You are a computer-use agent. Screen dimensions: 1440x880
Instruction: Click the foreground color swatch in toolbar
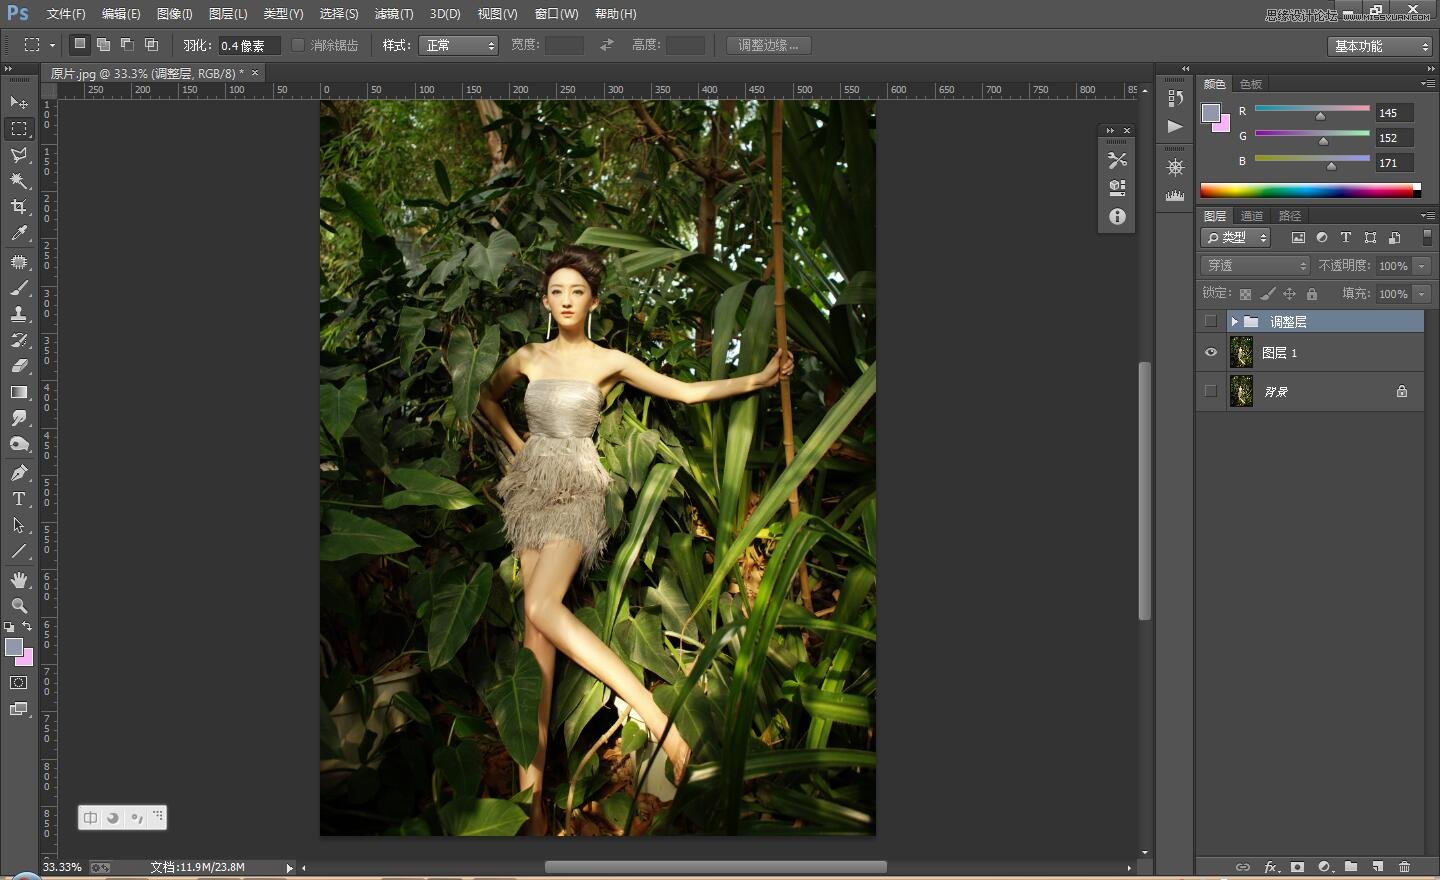click(14, 647)
